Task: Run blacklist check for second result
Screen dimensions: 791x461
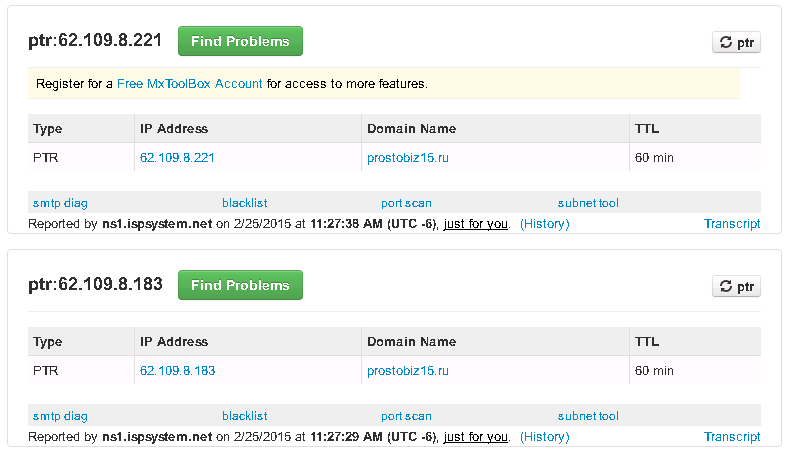Action: coord(245,416)
